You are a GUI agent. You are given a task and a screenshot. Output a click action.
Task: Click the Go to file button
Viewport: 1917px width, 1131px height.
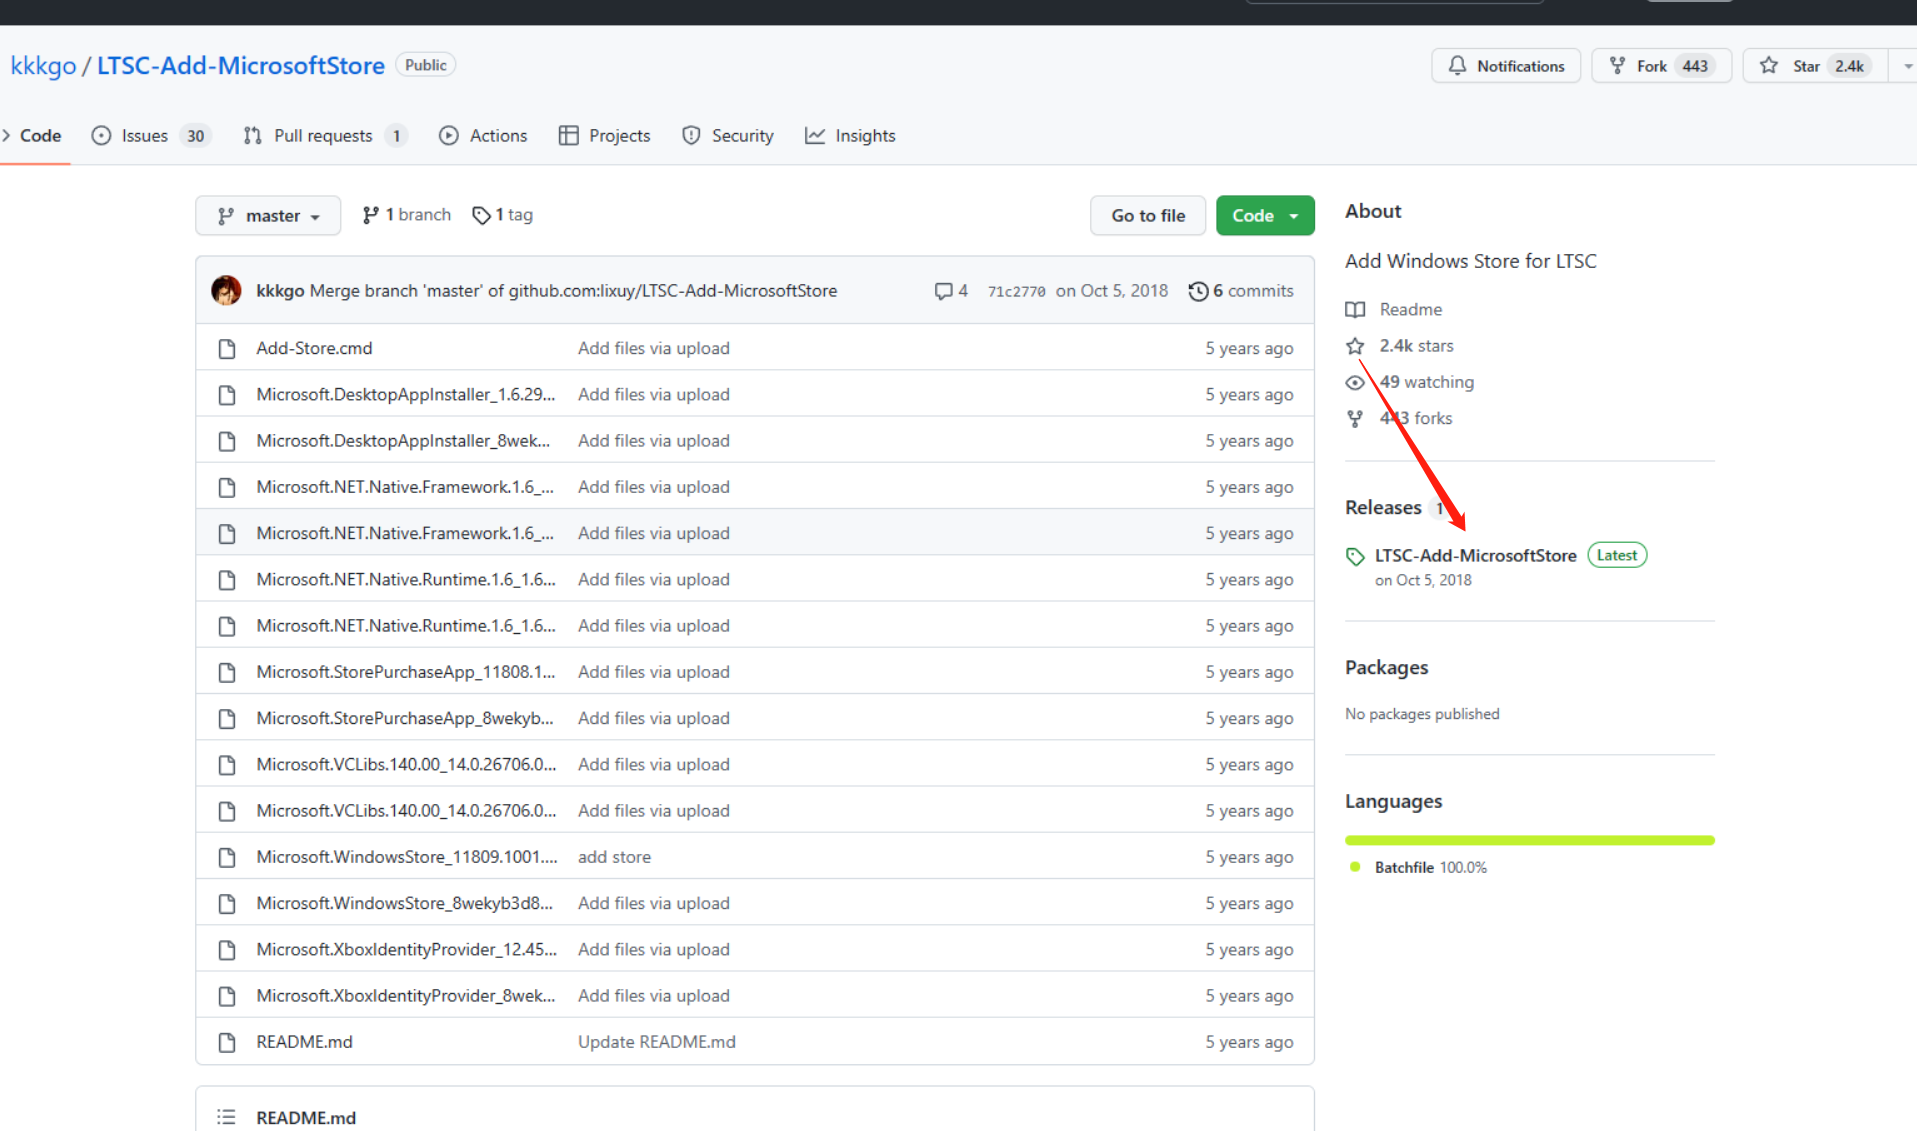pyautogui.click(x=1147, y=216)
